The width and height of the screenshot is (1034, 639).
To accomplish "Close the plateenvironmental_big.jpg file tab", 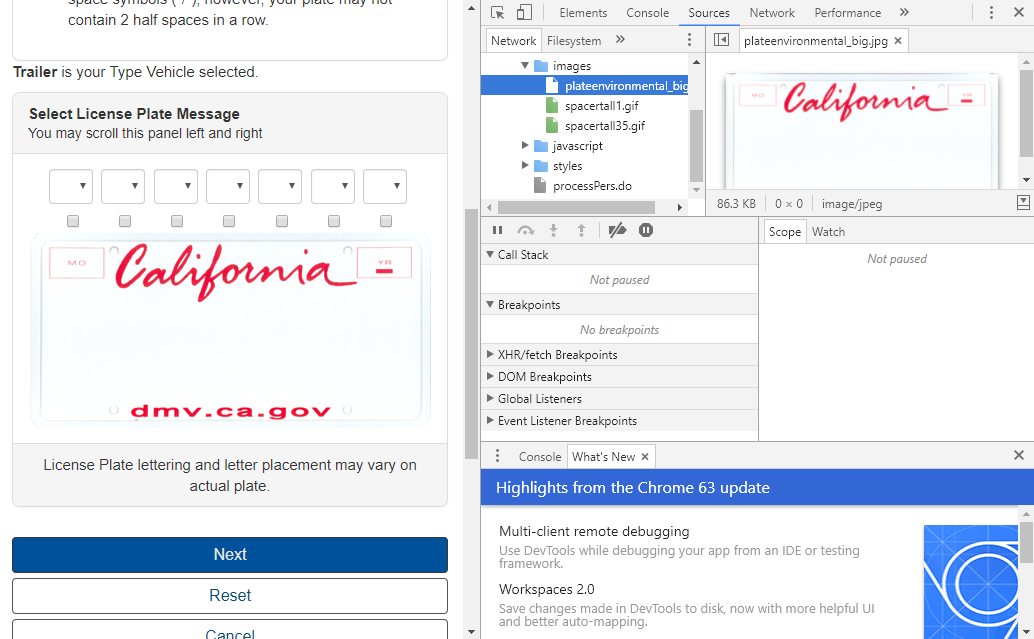I will (x=897, y=41).
